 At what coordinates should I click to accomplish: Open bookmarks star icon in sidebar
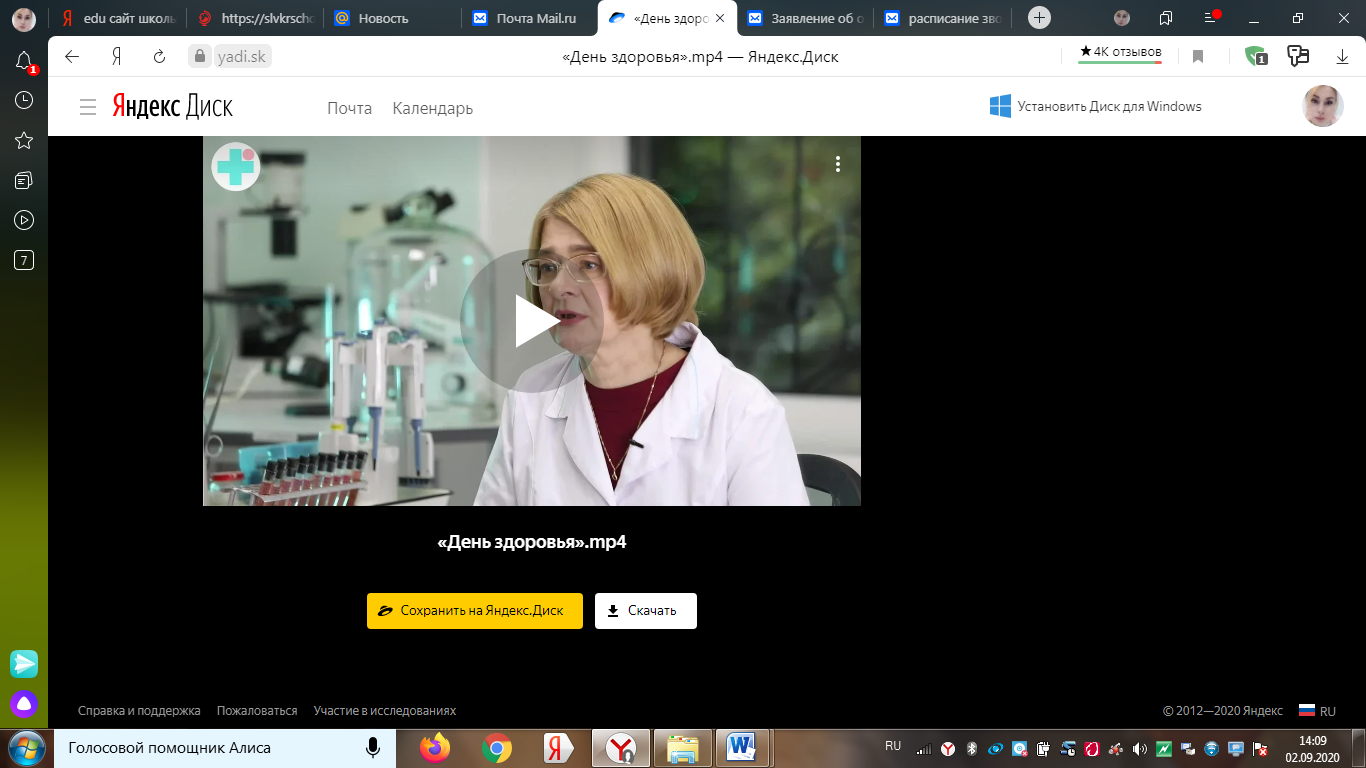point(24,140)
